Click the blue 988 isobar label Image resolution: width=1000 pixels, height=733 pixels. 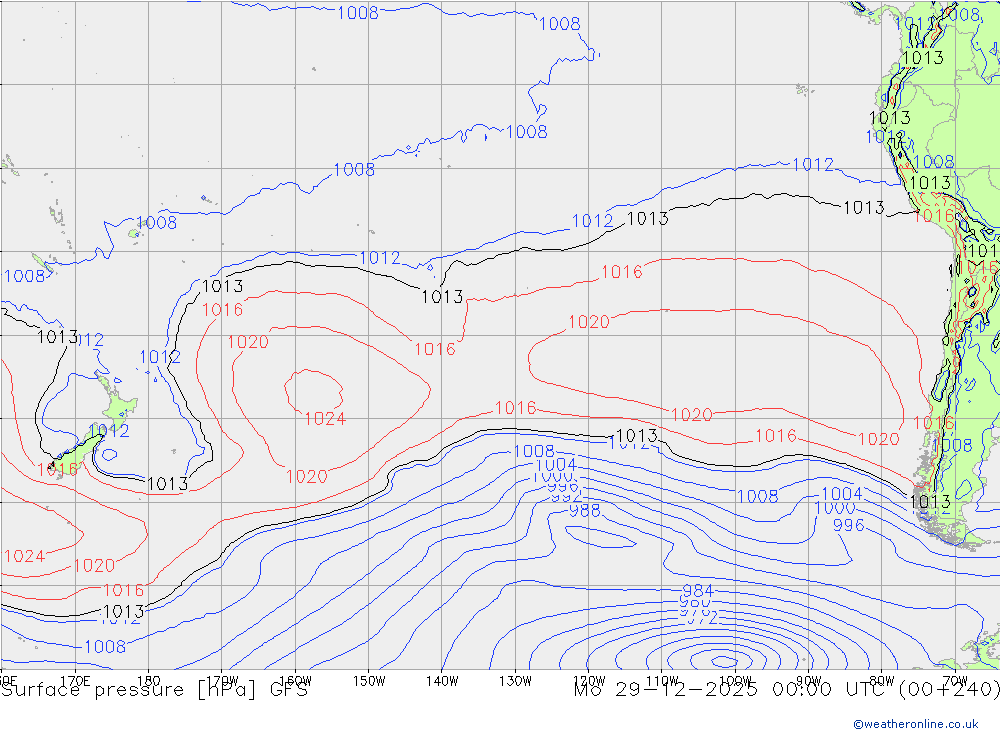click(584, 510)
